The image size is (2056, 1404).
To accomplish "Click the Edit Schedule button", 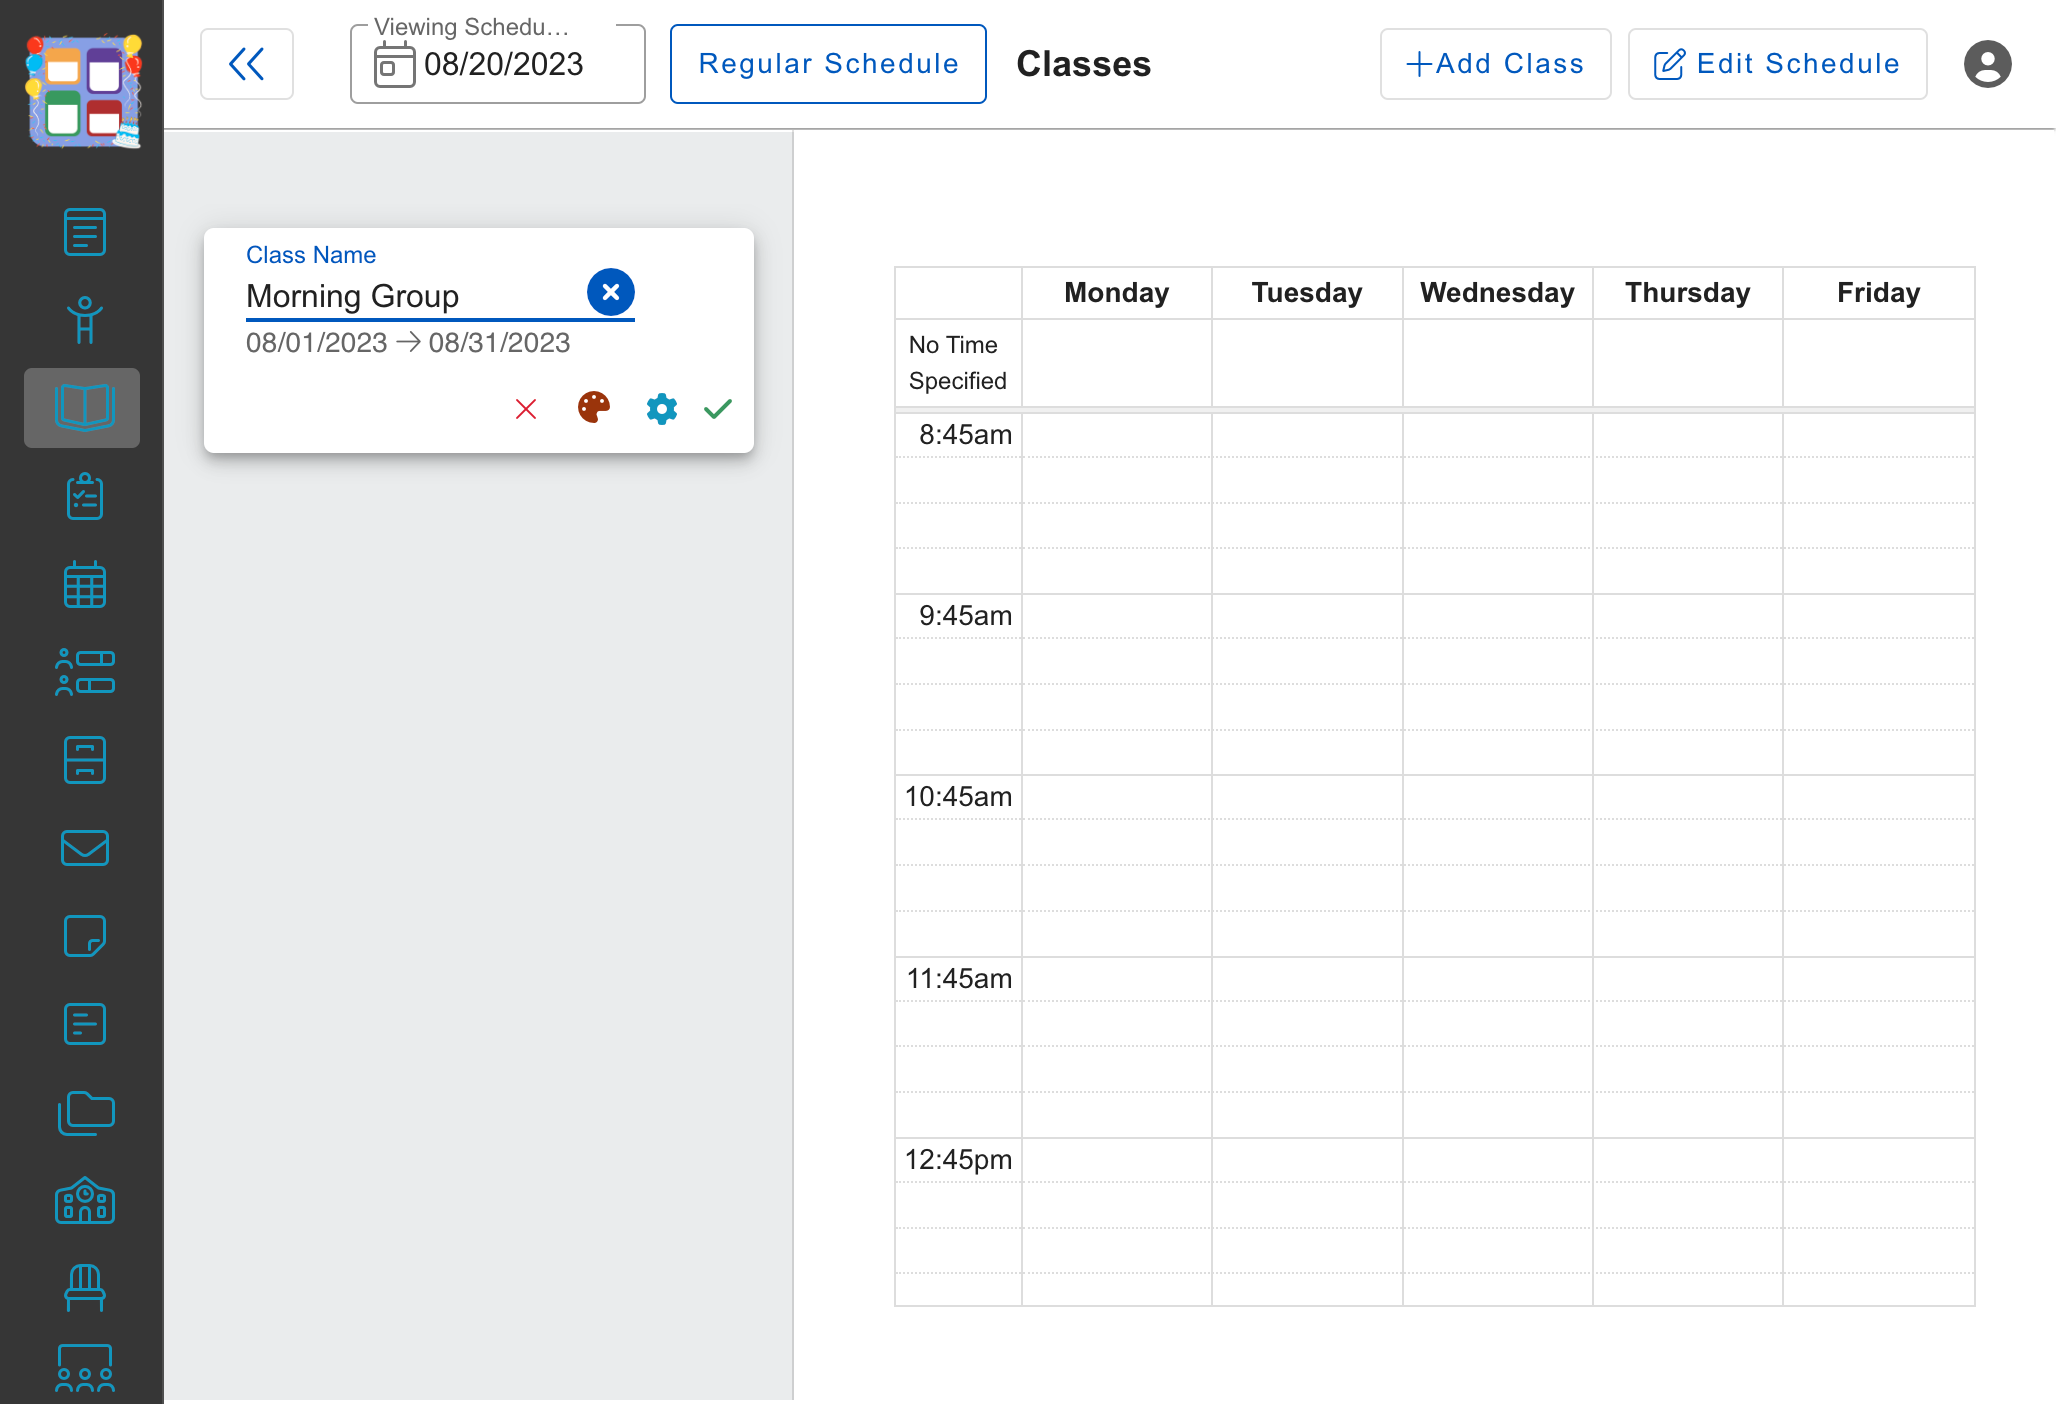I will (x=1777, y=64).
